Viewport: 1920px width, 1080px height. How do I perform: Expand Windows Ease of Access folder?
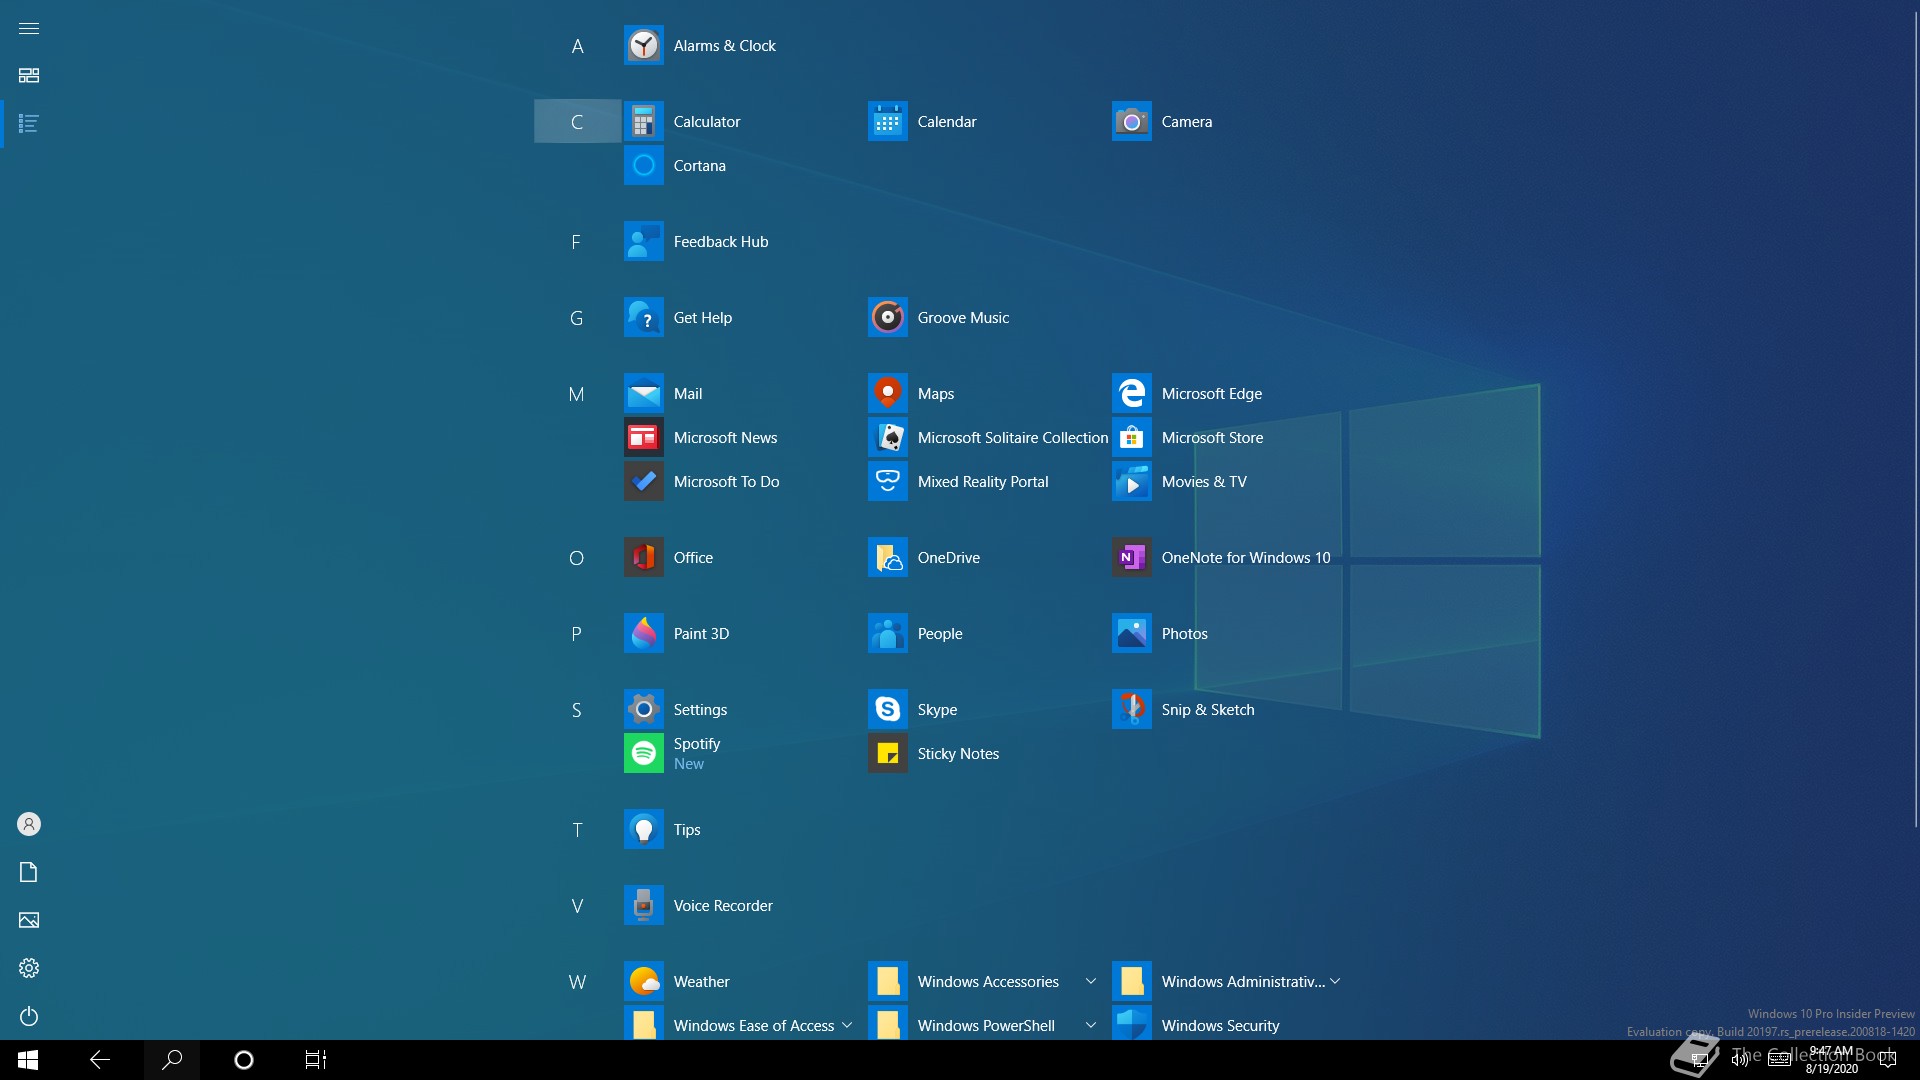click(x=847, y=1026)
